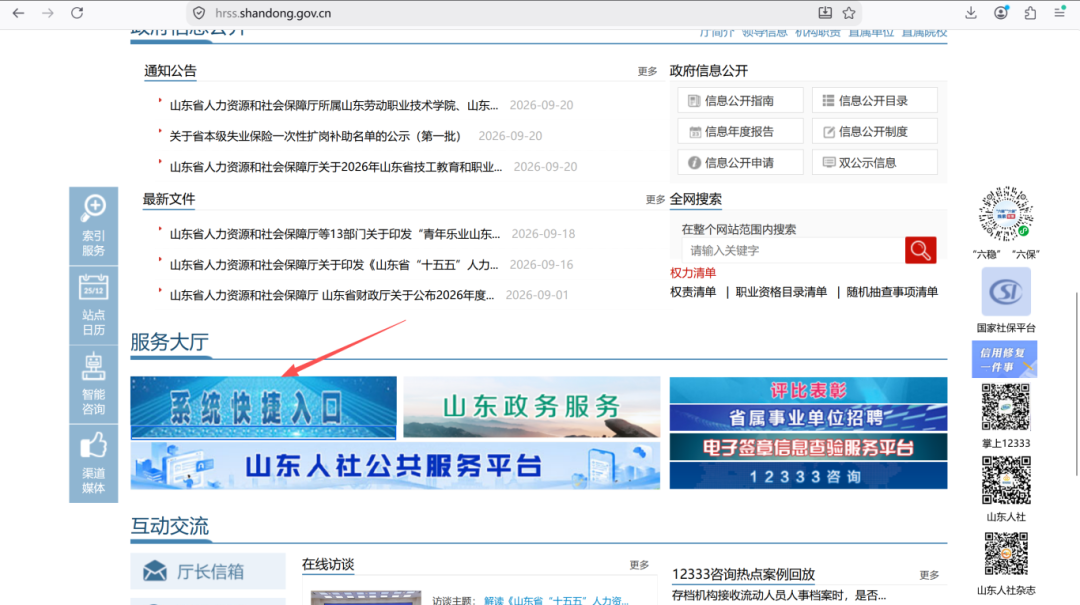Open 智能咨询 robot sidebar icon

[94, 384]
